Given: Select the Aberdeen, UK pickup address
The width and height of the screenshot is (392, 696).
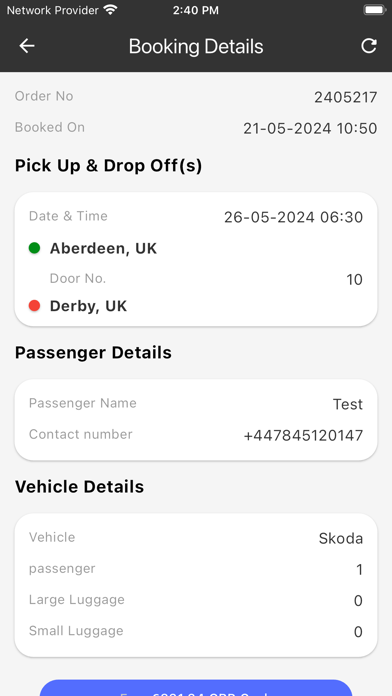Looking at the screenshot, I should [x=103, y=249].
